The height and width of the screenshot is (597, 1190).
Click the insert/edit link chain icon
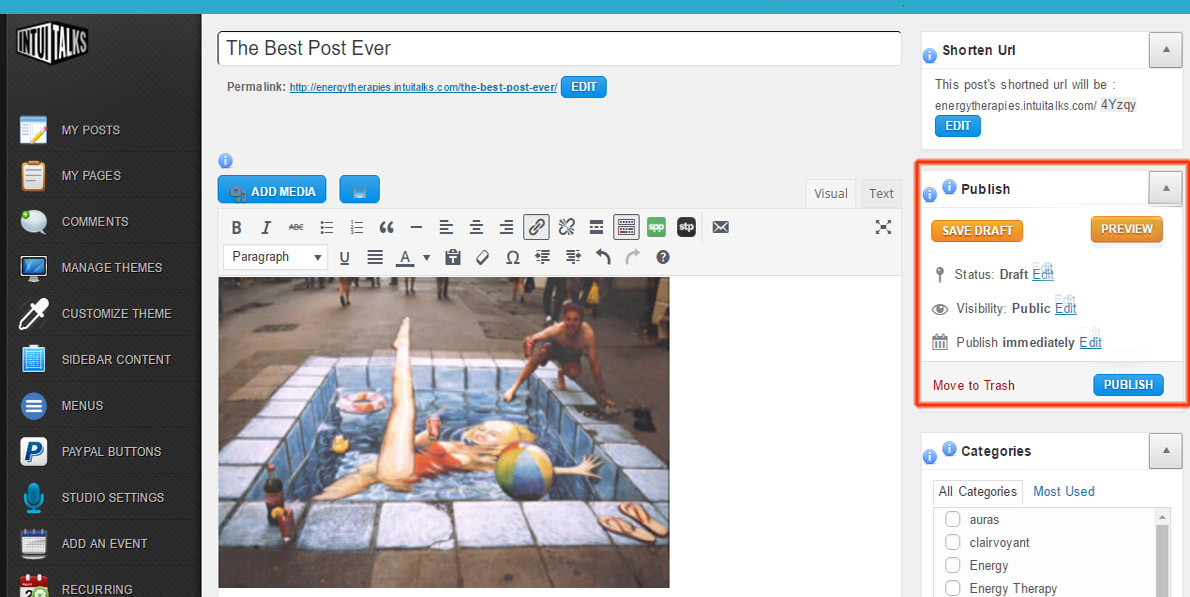click(x=537, y=227)
